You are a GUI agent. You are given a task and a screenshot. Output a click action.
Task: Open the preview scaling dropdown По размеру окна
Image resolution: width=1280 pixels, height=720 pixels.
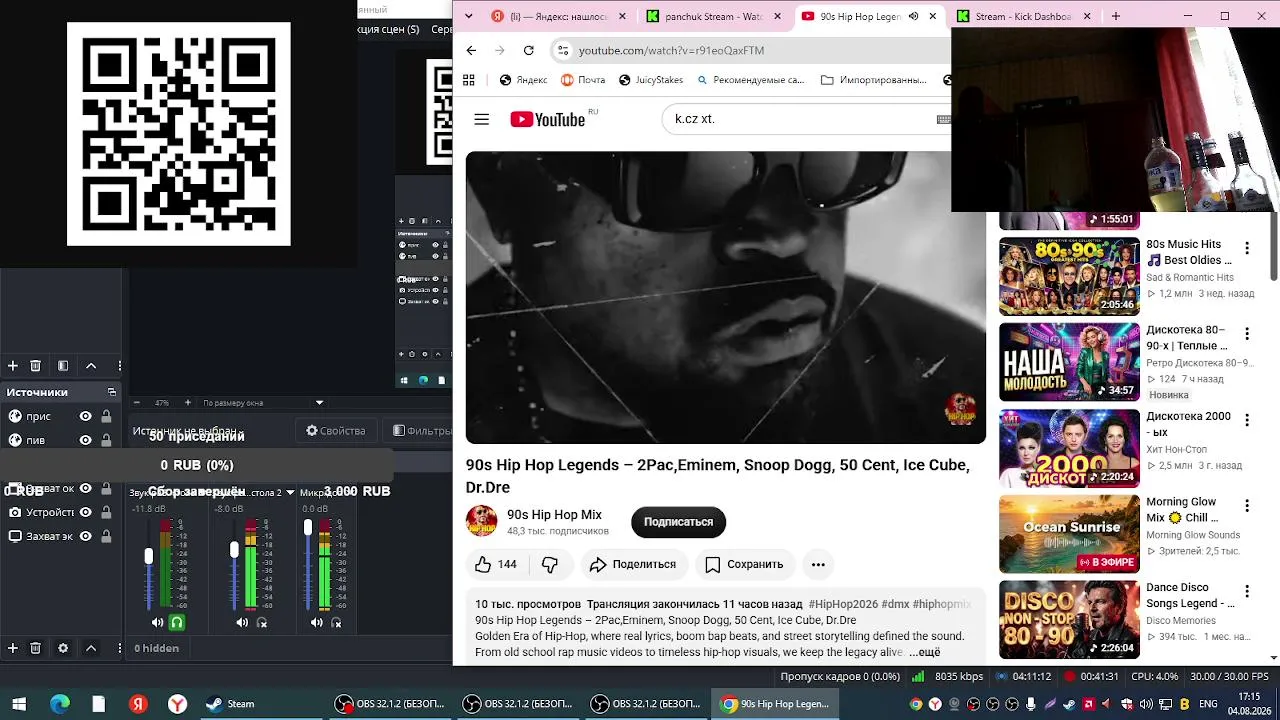(263, 403)
